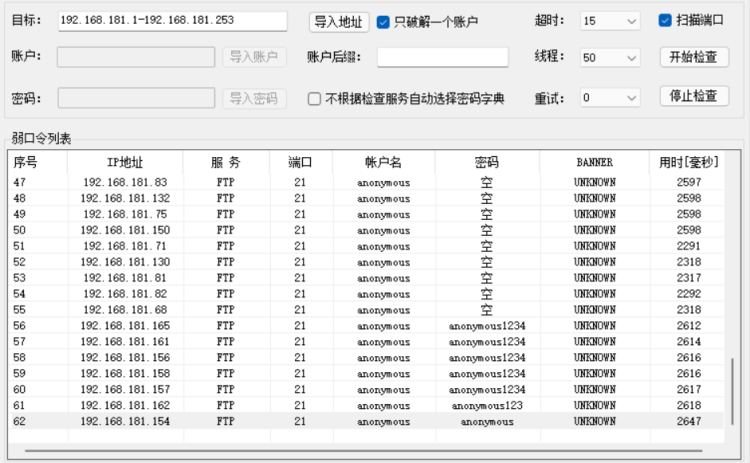
Task: Sort by the 帐户名 column header
Action: 384,162
